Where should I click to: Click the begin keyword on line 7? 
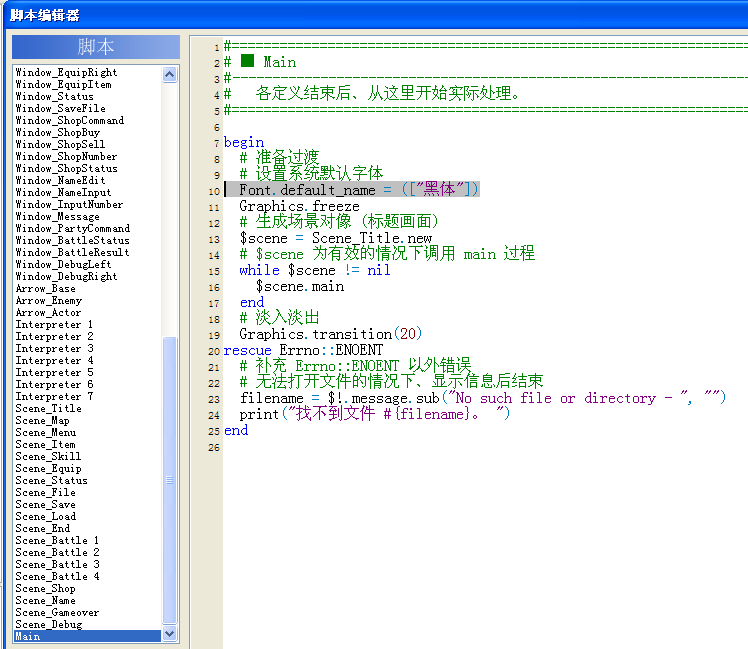point(244,142)
